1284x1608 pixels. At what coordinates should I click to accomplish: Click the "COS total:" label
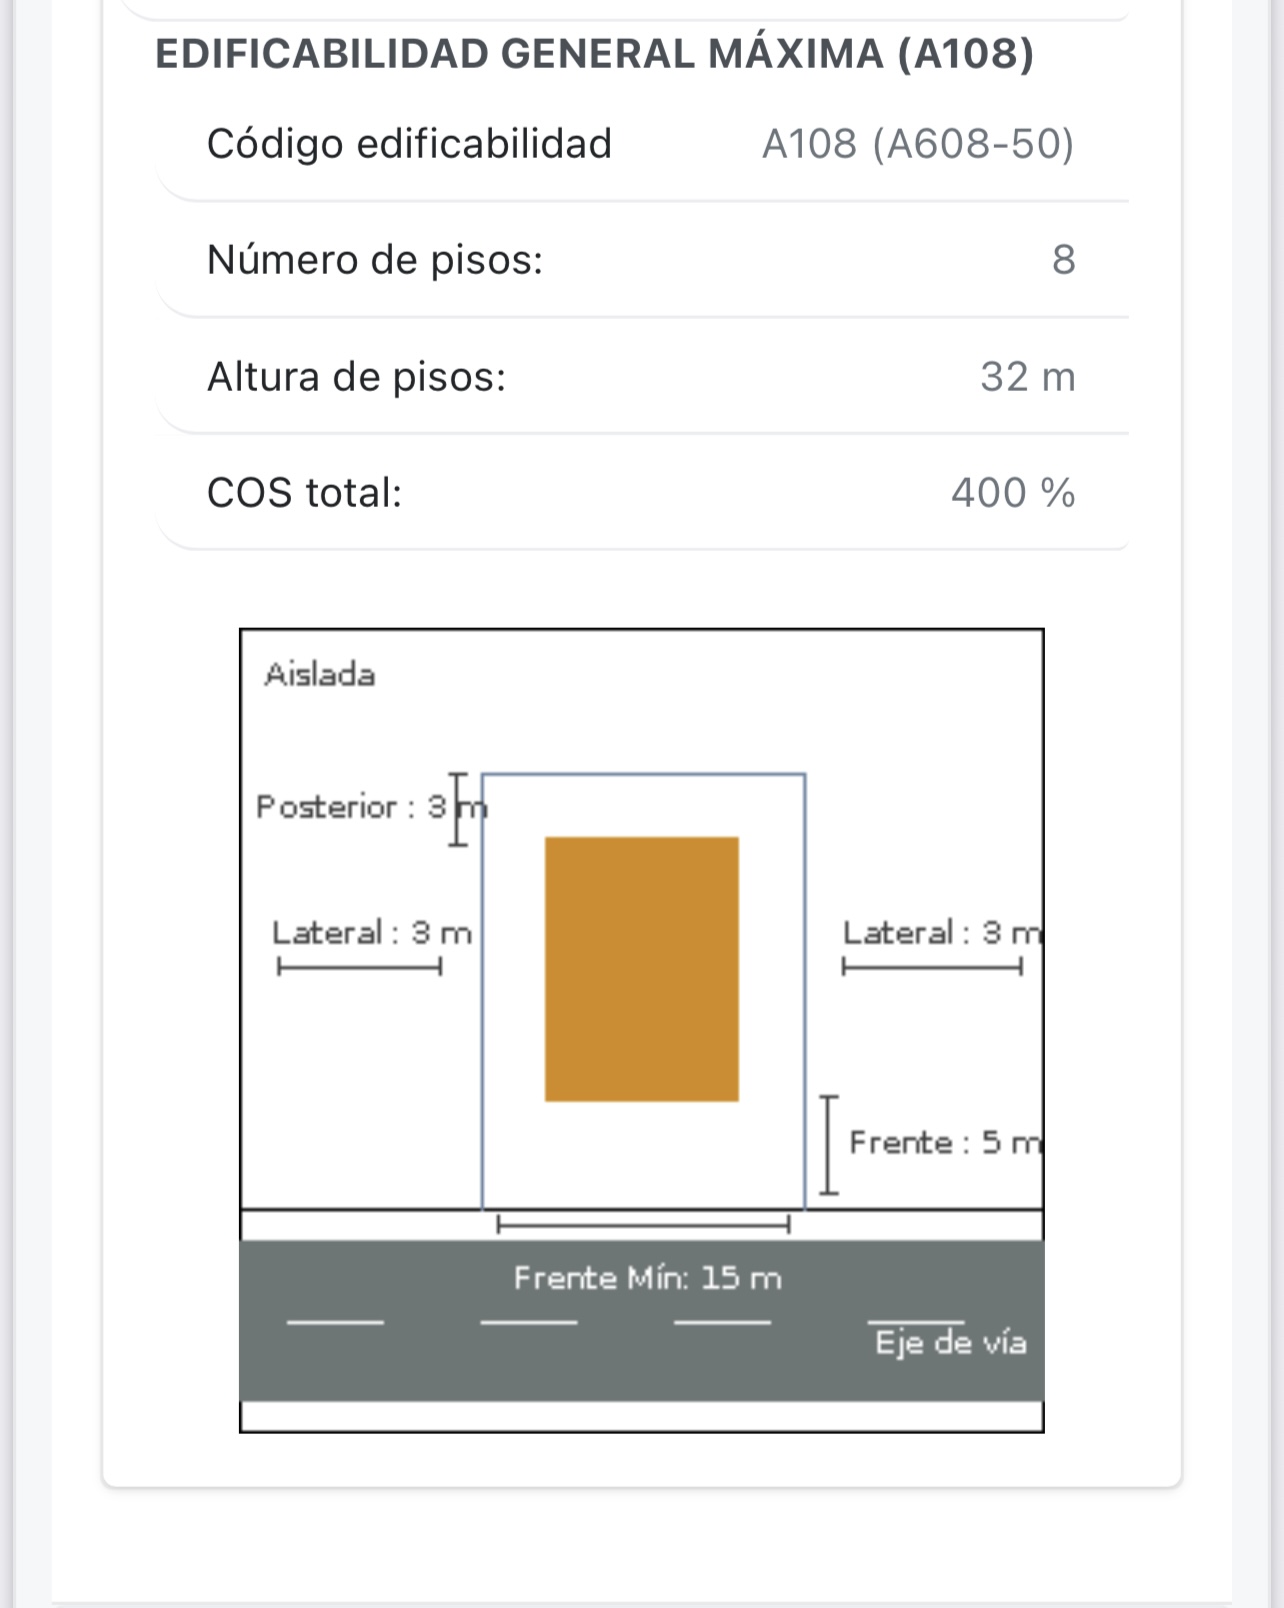tap(304, 493)
